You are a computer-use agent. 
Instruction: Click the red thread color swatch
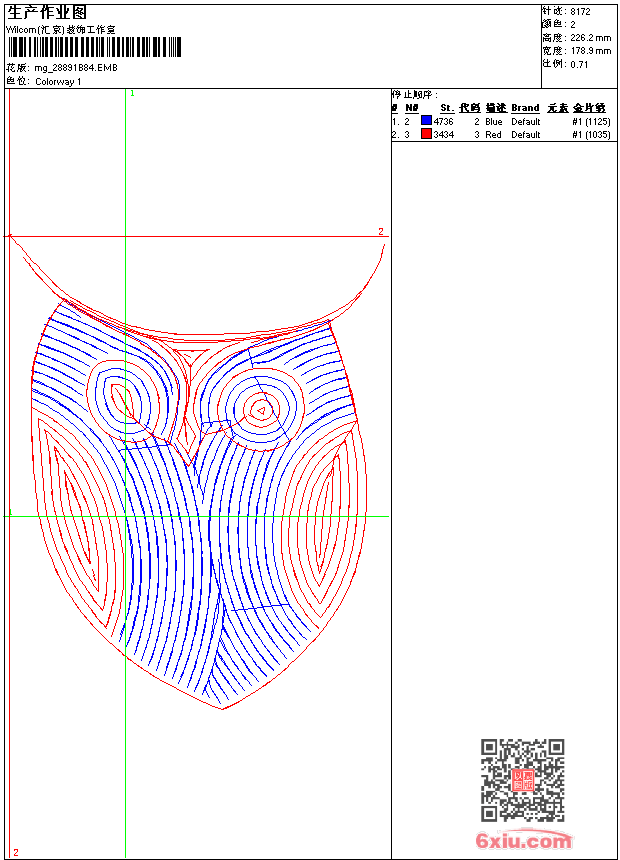coord(426,134)
